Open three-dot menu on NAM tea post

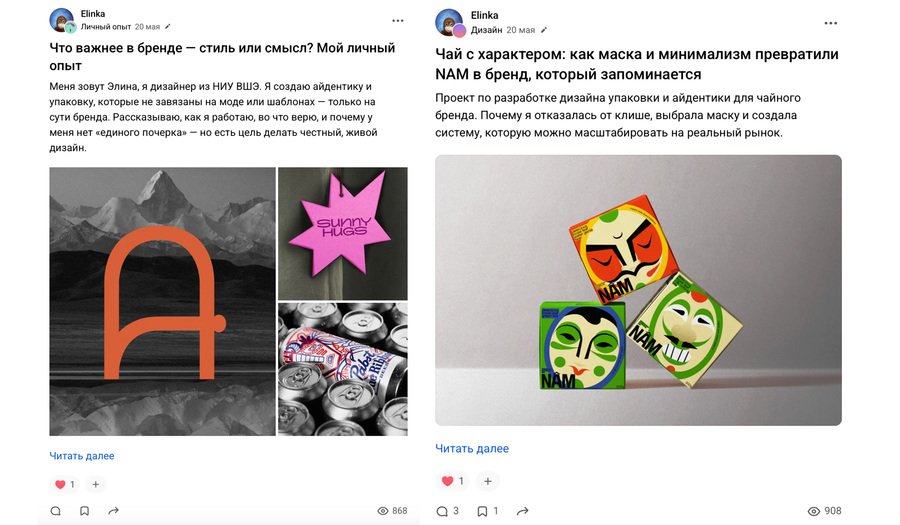[831, 23]
